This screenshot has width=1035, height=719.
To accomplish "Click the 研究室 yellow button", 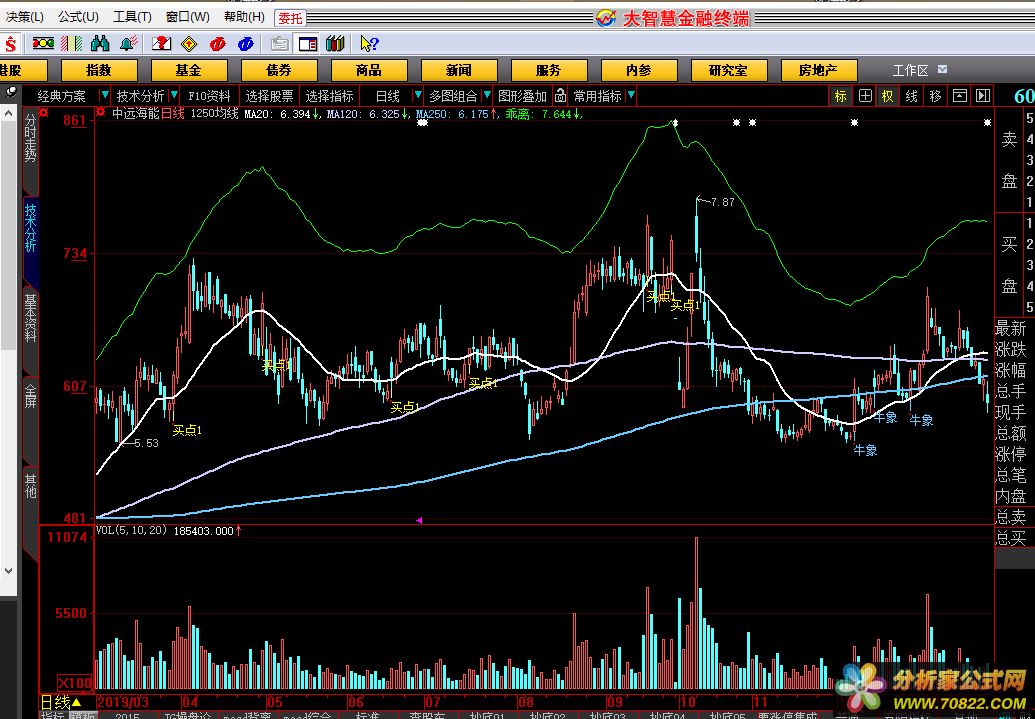I will 729,70.
